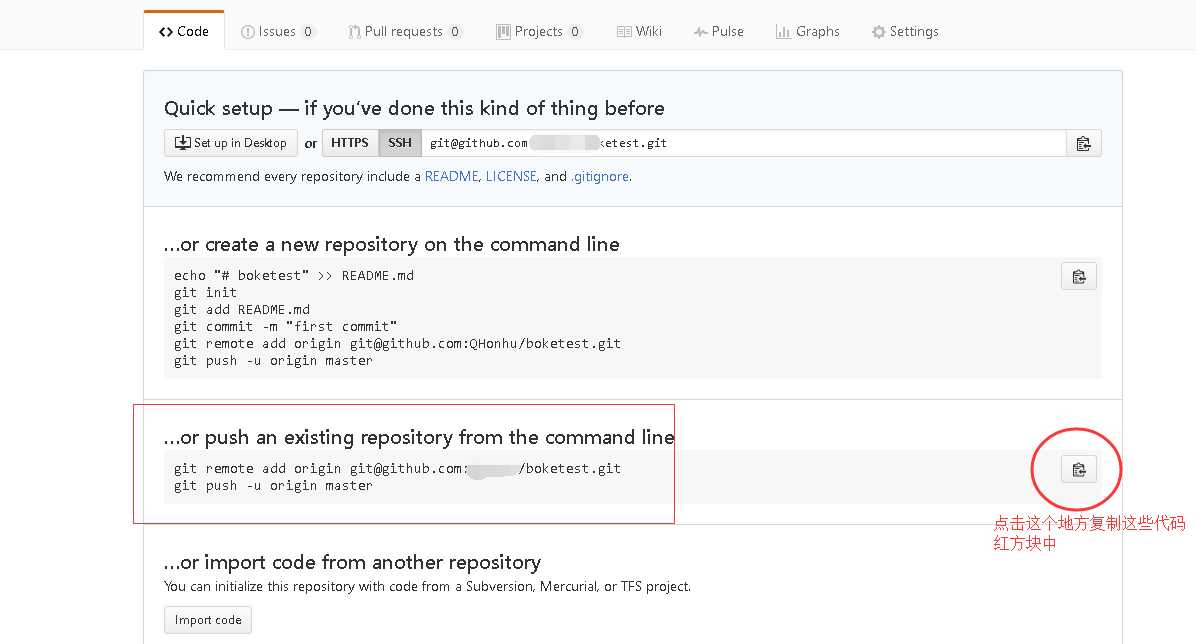Open the README link
The image size is (1196, 644).
tap(452, 176)
